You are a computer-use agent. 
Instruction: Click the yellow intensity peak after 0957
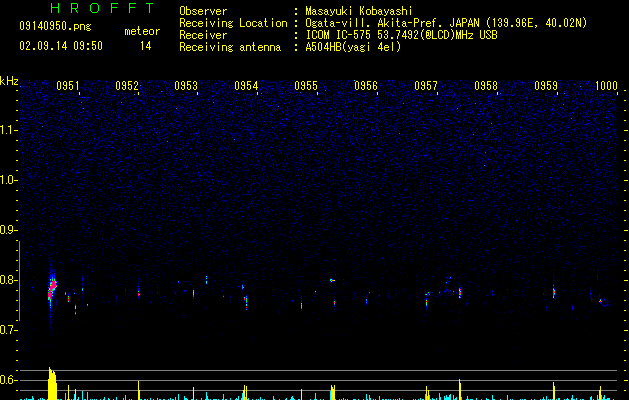pos(460,389)
